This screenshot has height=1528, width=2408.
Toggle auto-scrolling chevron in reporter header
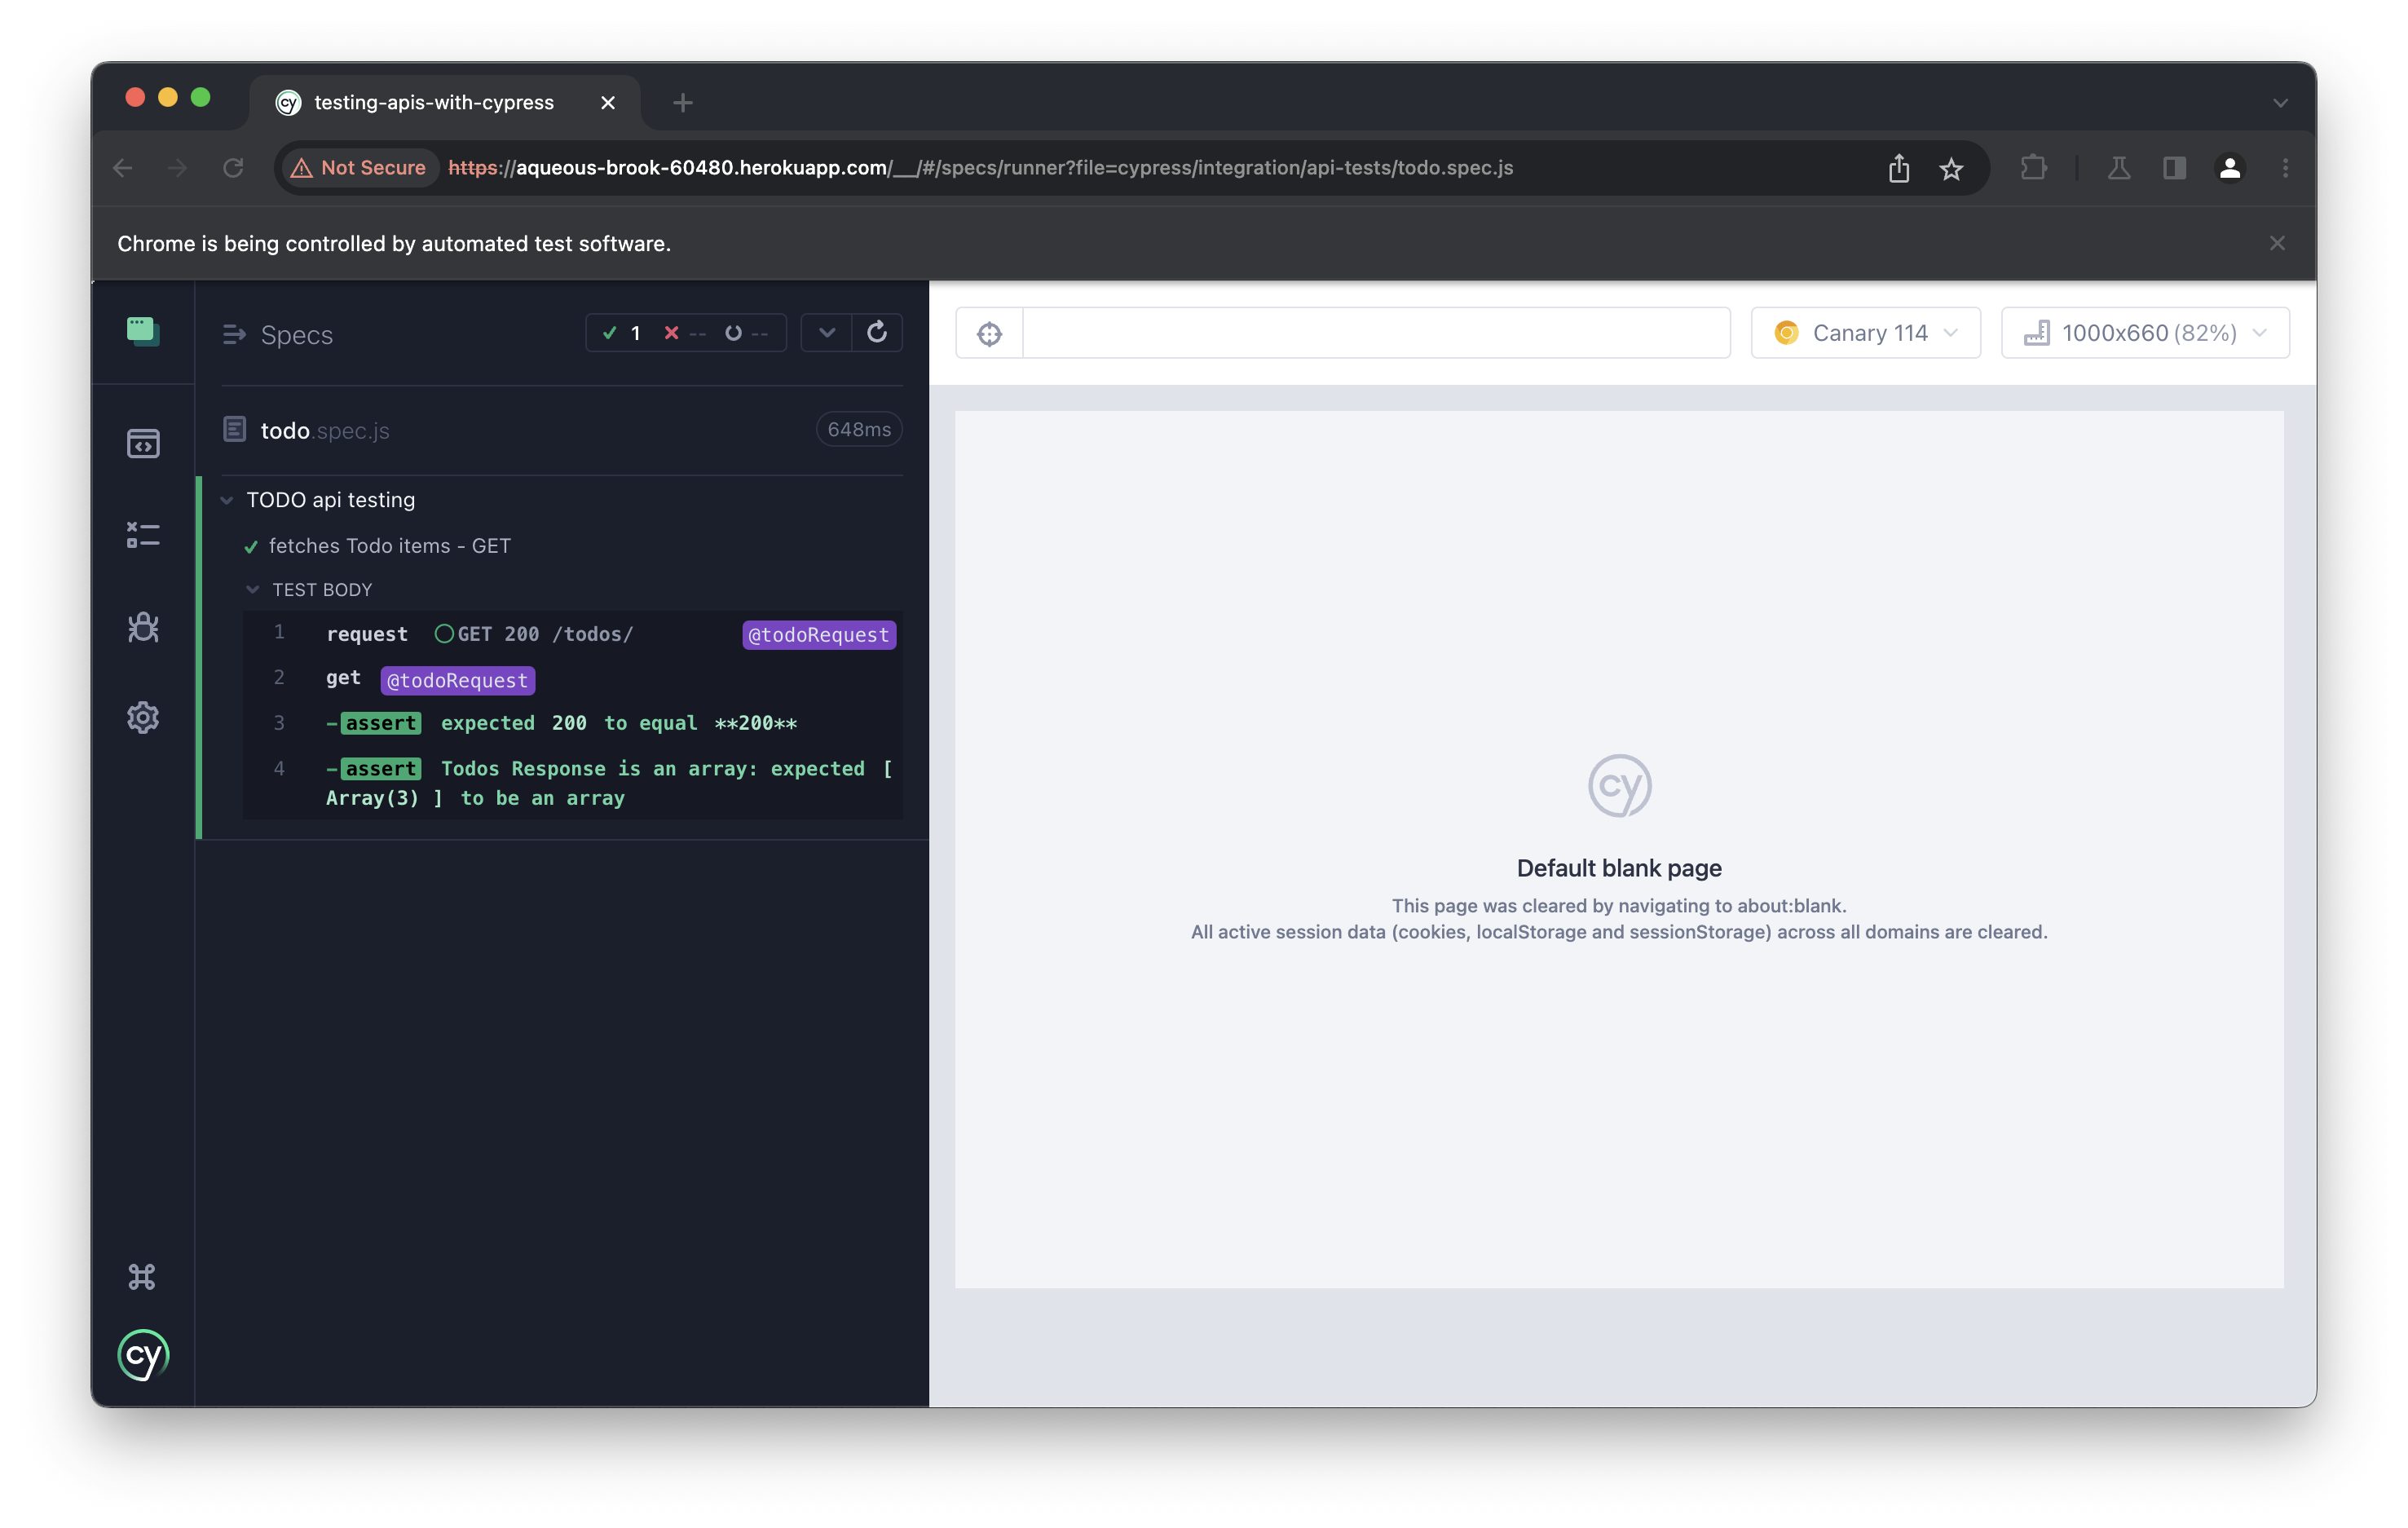[x=827, y=333]
